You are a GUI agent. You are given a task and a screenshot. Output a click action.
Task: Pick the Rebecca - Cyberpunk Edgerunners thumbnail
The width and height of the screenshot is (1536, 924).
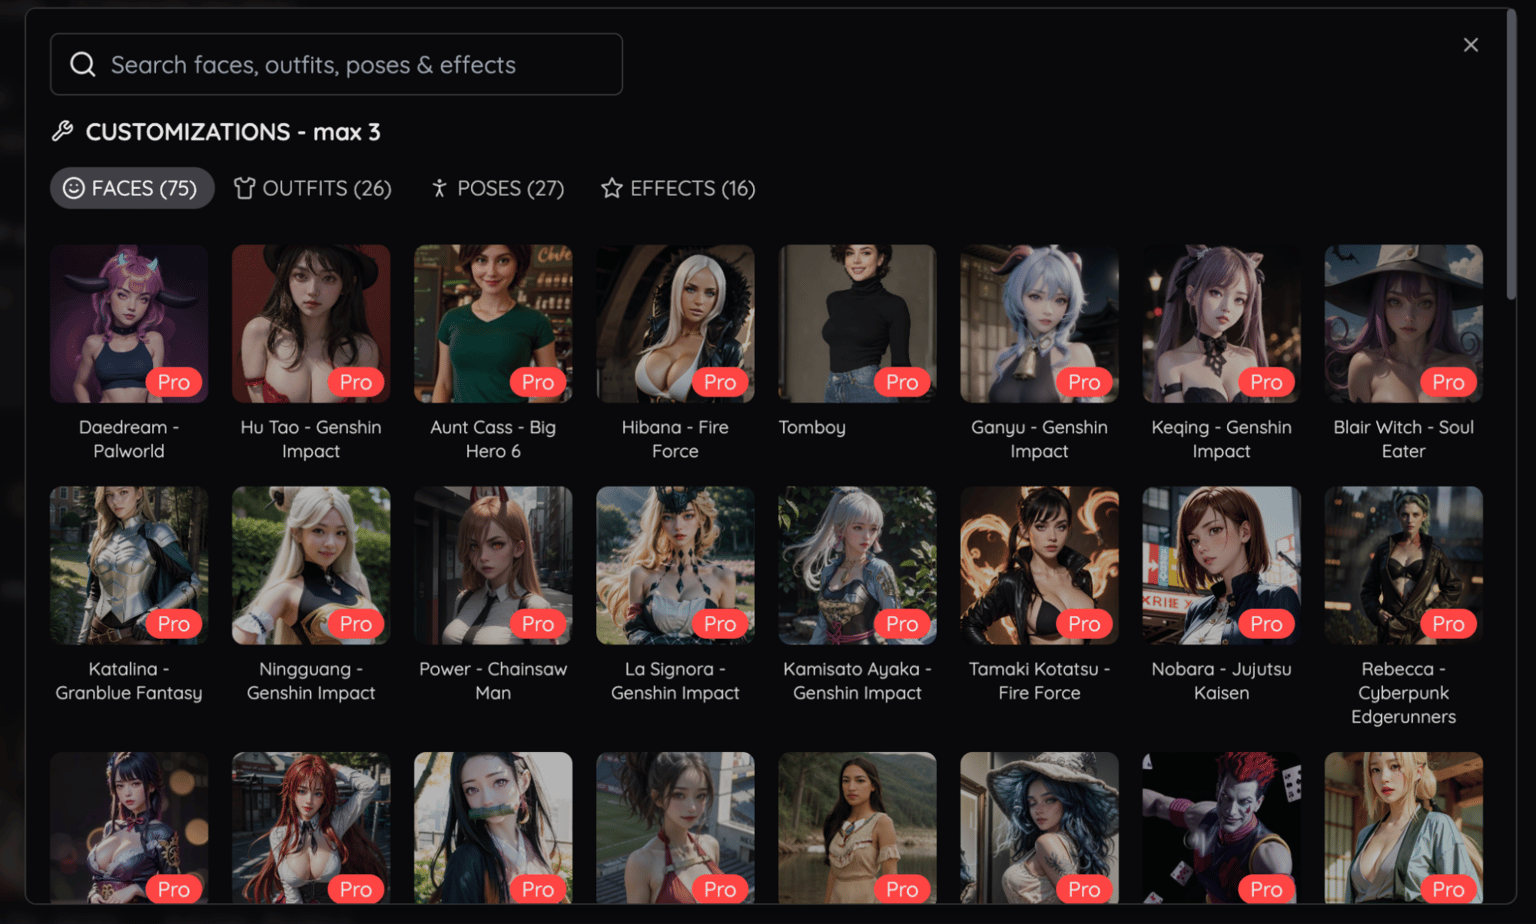click(1403, 566)
